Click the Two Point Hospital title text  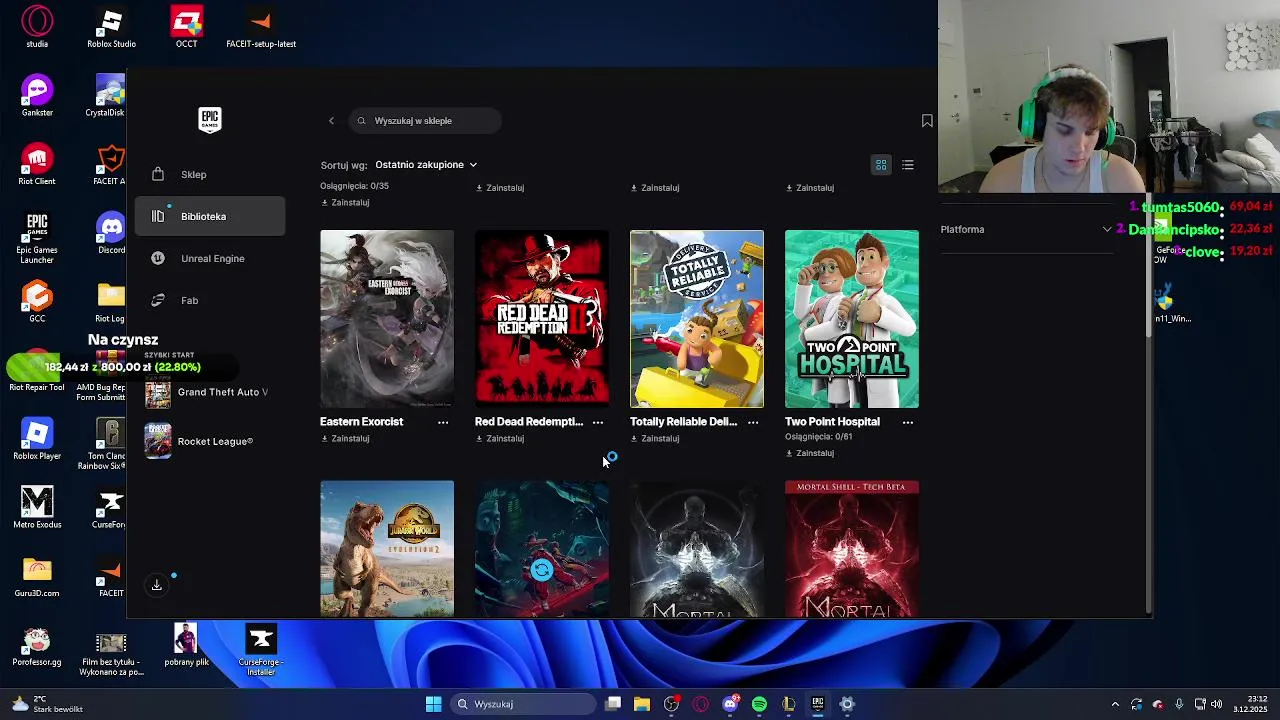tap(832, 422)
